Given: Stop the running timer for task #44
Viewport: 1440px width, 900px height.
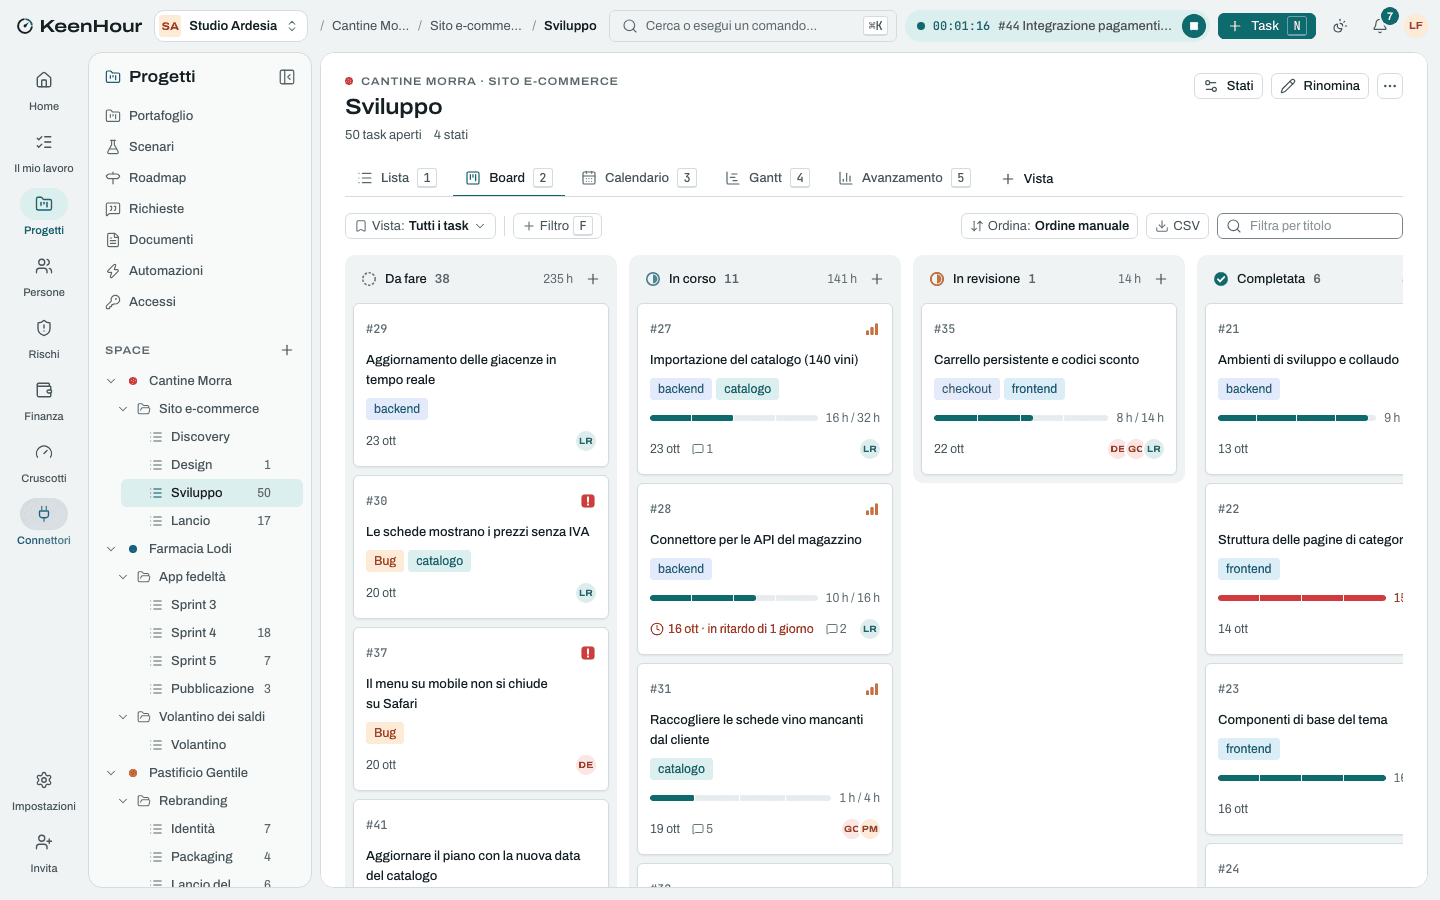Looking at the screenshot, I should 1193,26.
